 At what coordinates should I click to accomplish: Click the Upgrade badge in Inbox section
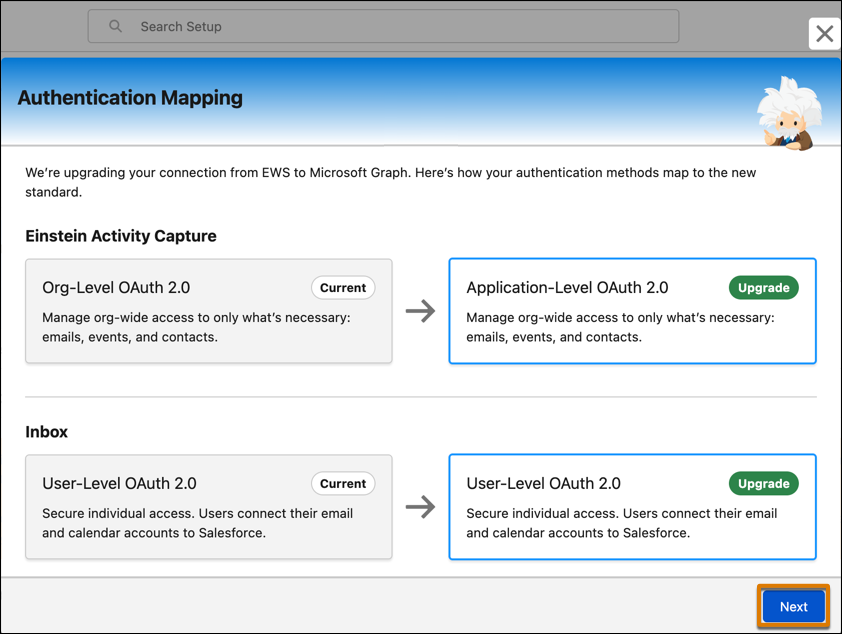coord(763,484)
